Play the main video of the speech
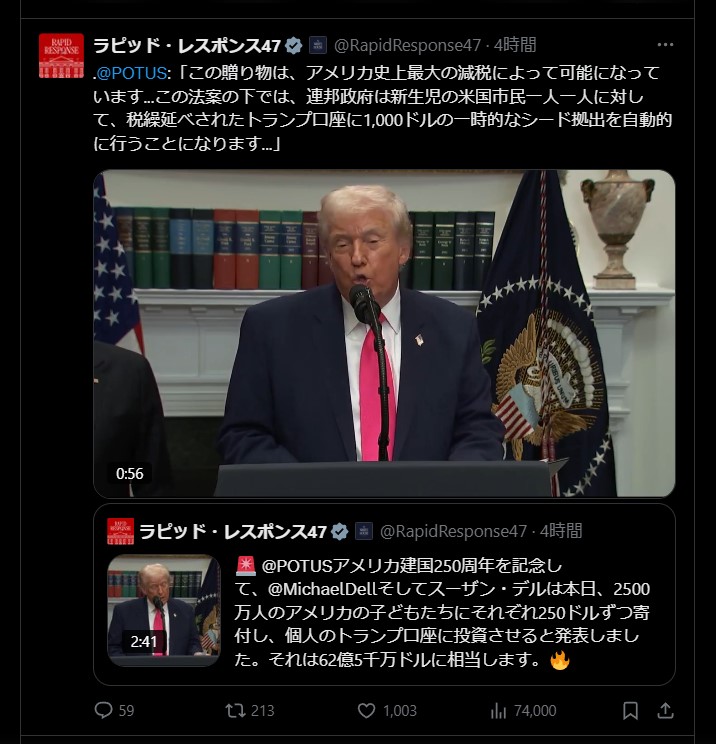Viewport: 716px width, 744px height. coord(384,333)
